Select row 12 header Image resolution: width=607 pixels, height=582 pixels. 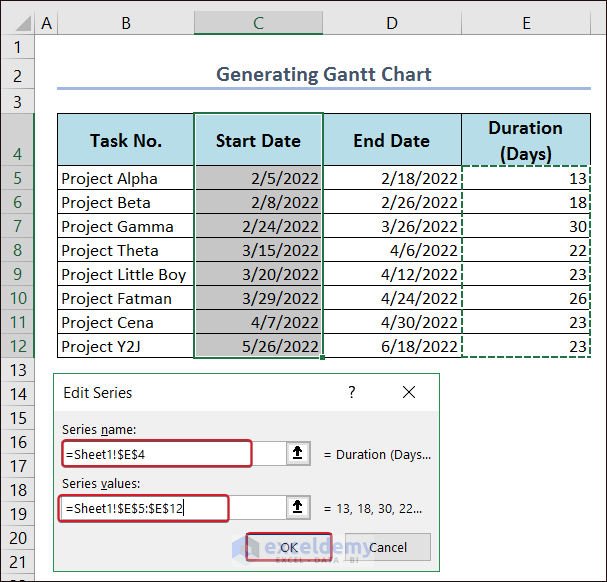(17, 346)
